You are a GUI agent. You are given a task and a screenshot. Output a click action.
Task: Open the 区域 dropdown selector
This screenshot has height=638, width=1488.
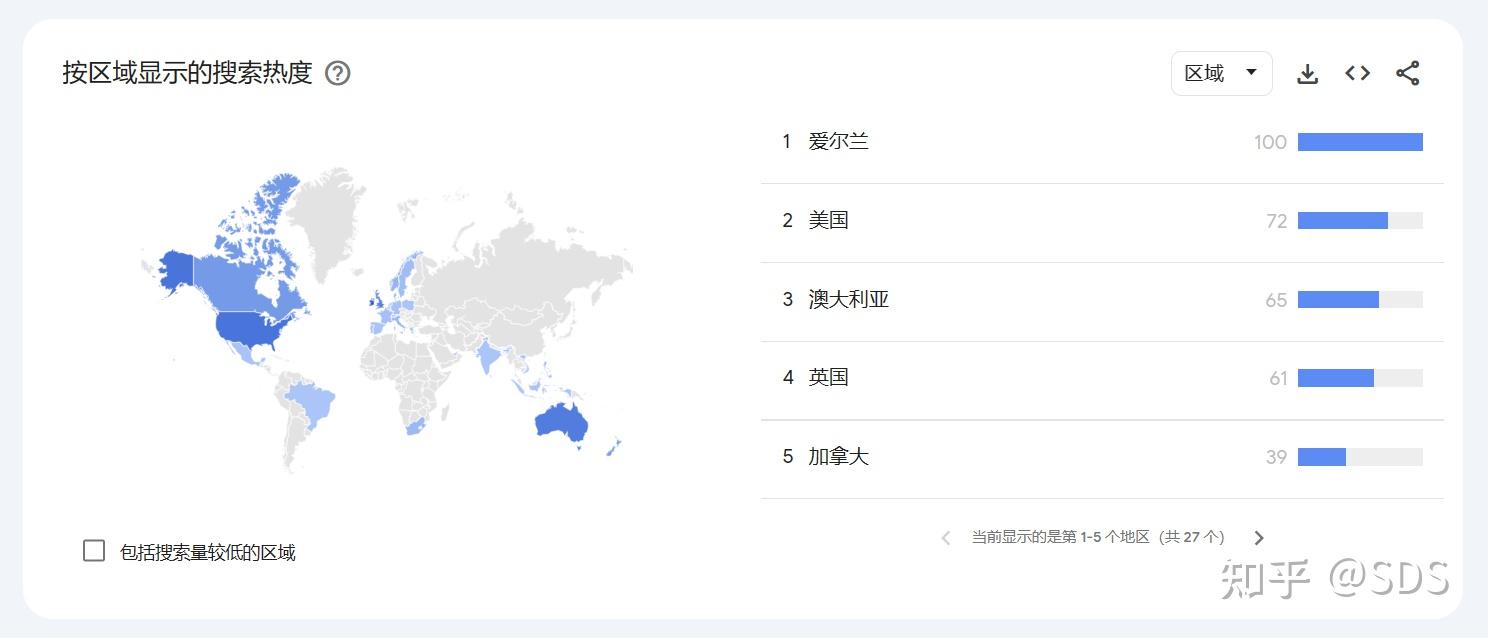point(1221,73)
